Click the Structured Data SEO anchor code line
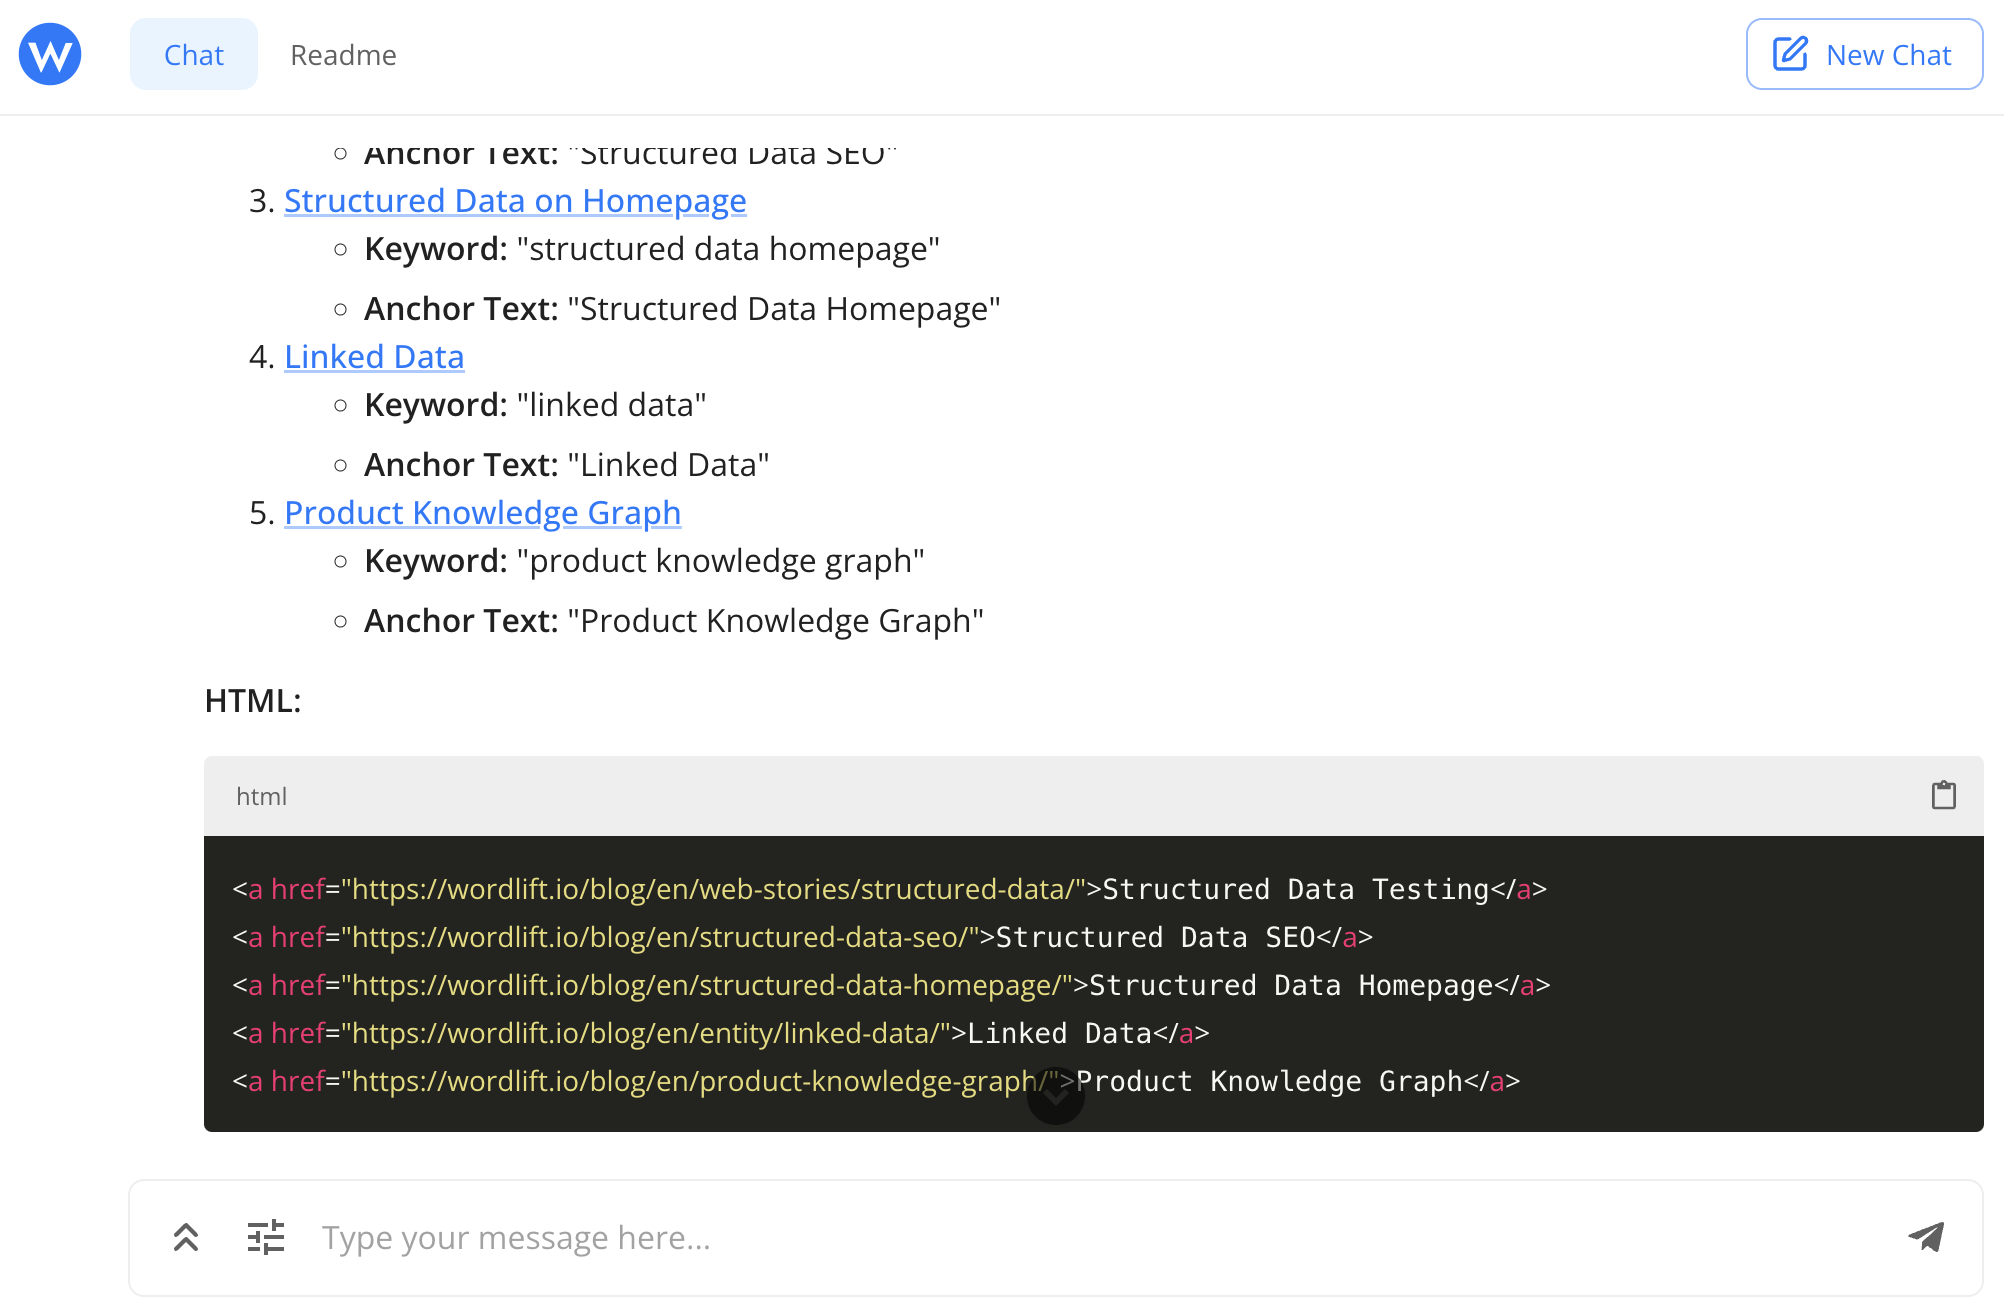2004x1312 pixels. (x=803, y=937)
